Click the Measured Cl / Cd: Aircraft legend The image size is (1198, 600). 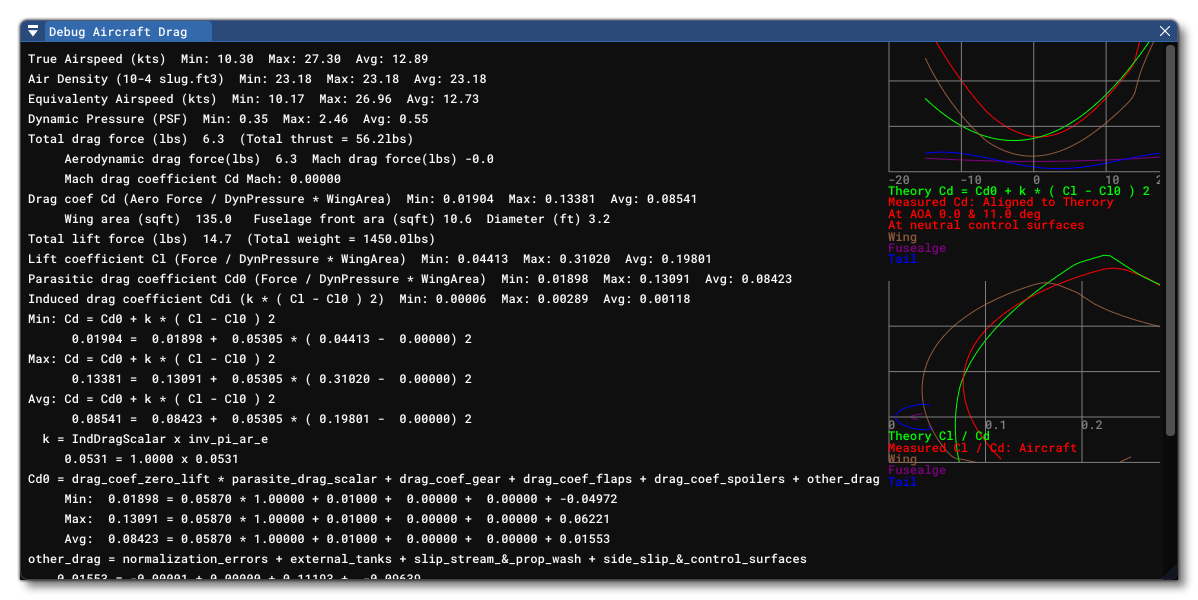click(982, 448)
